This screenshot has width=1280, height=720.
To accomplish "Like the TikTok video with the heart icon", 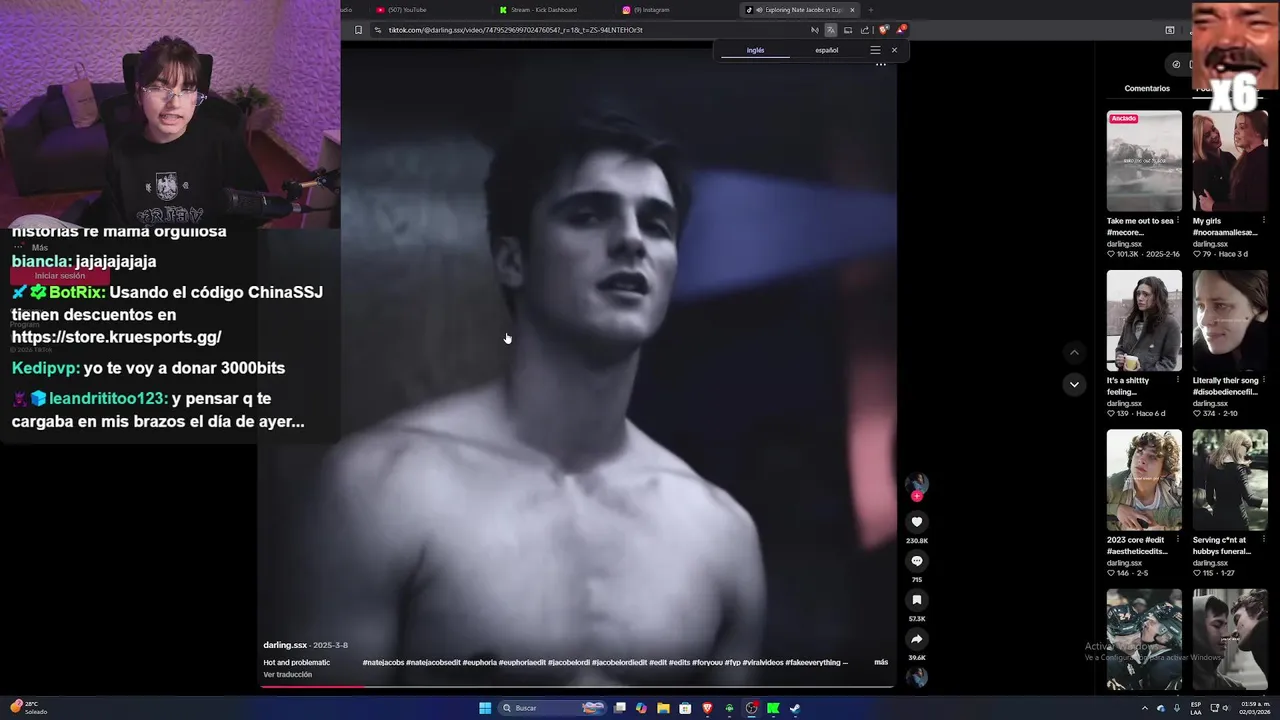I will 916,522.
